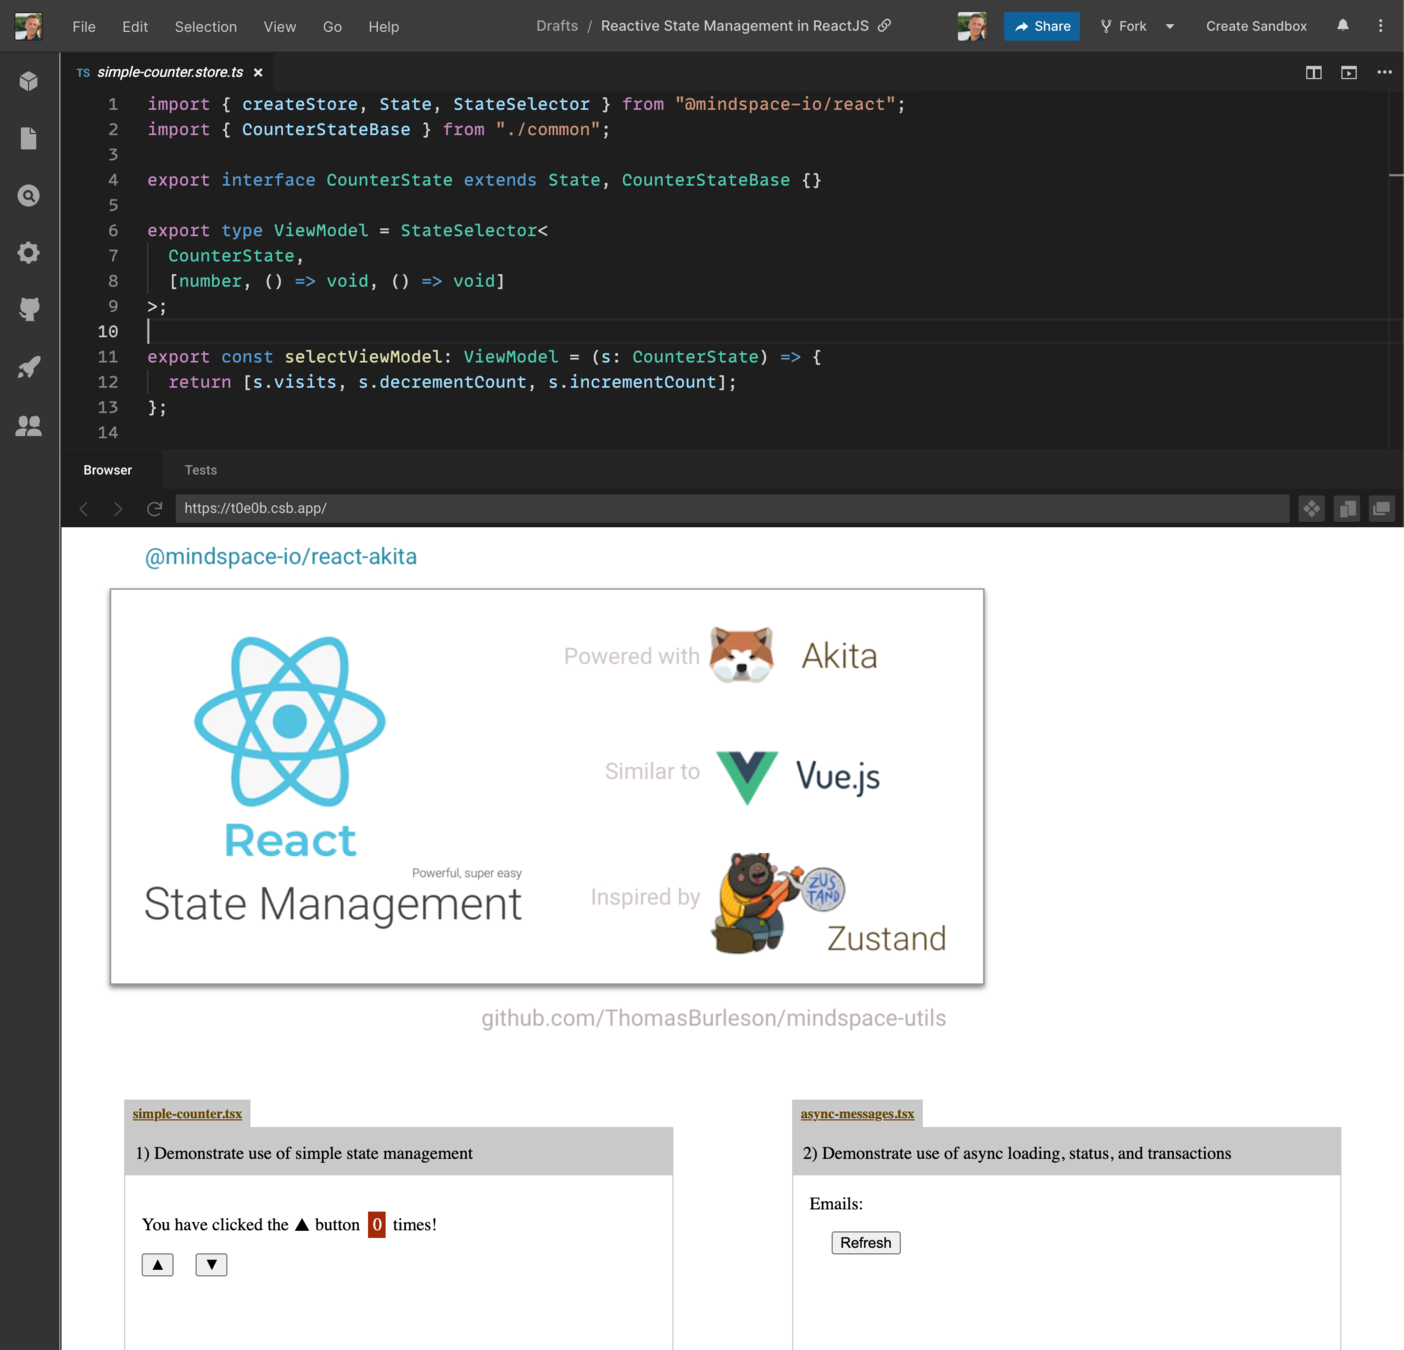Click the Fork button

point(1124,26)
